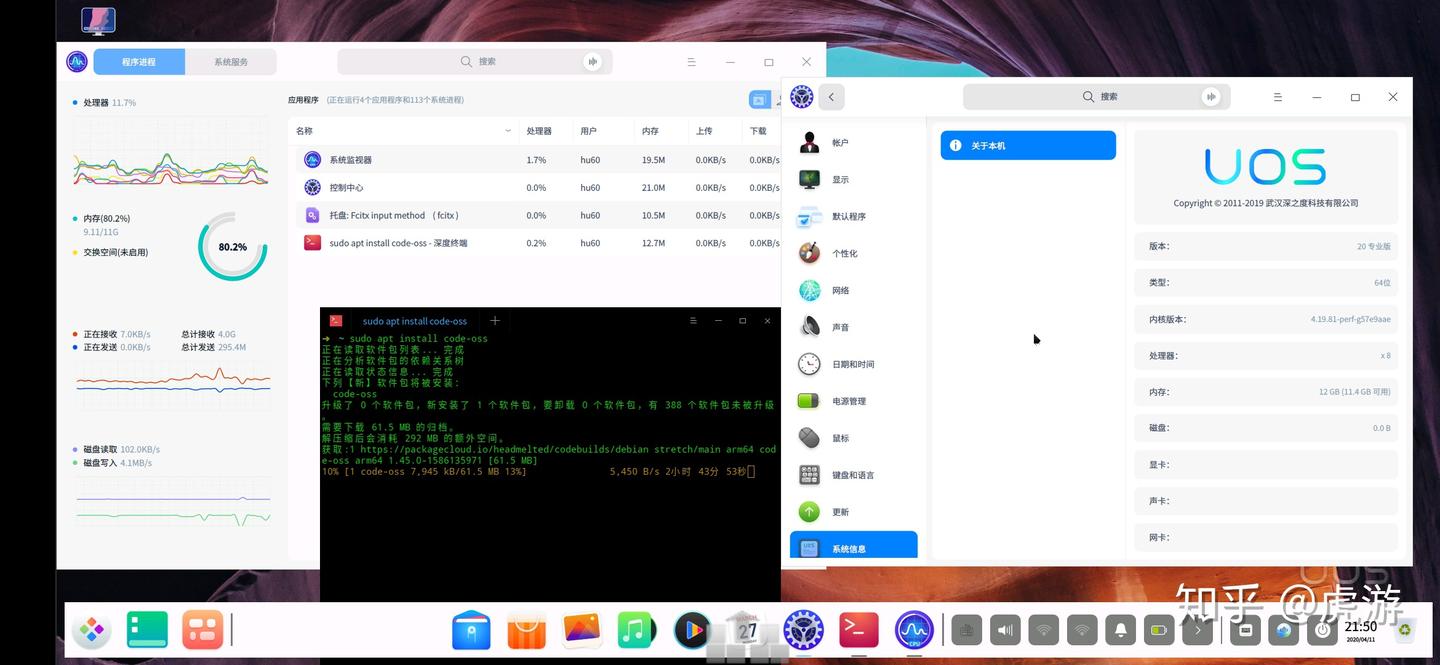Launch the App Store from the dock
The image size is (1440, 665).
(526, 630)
